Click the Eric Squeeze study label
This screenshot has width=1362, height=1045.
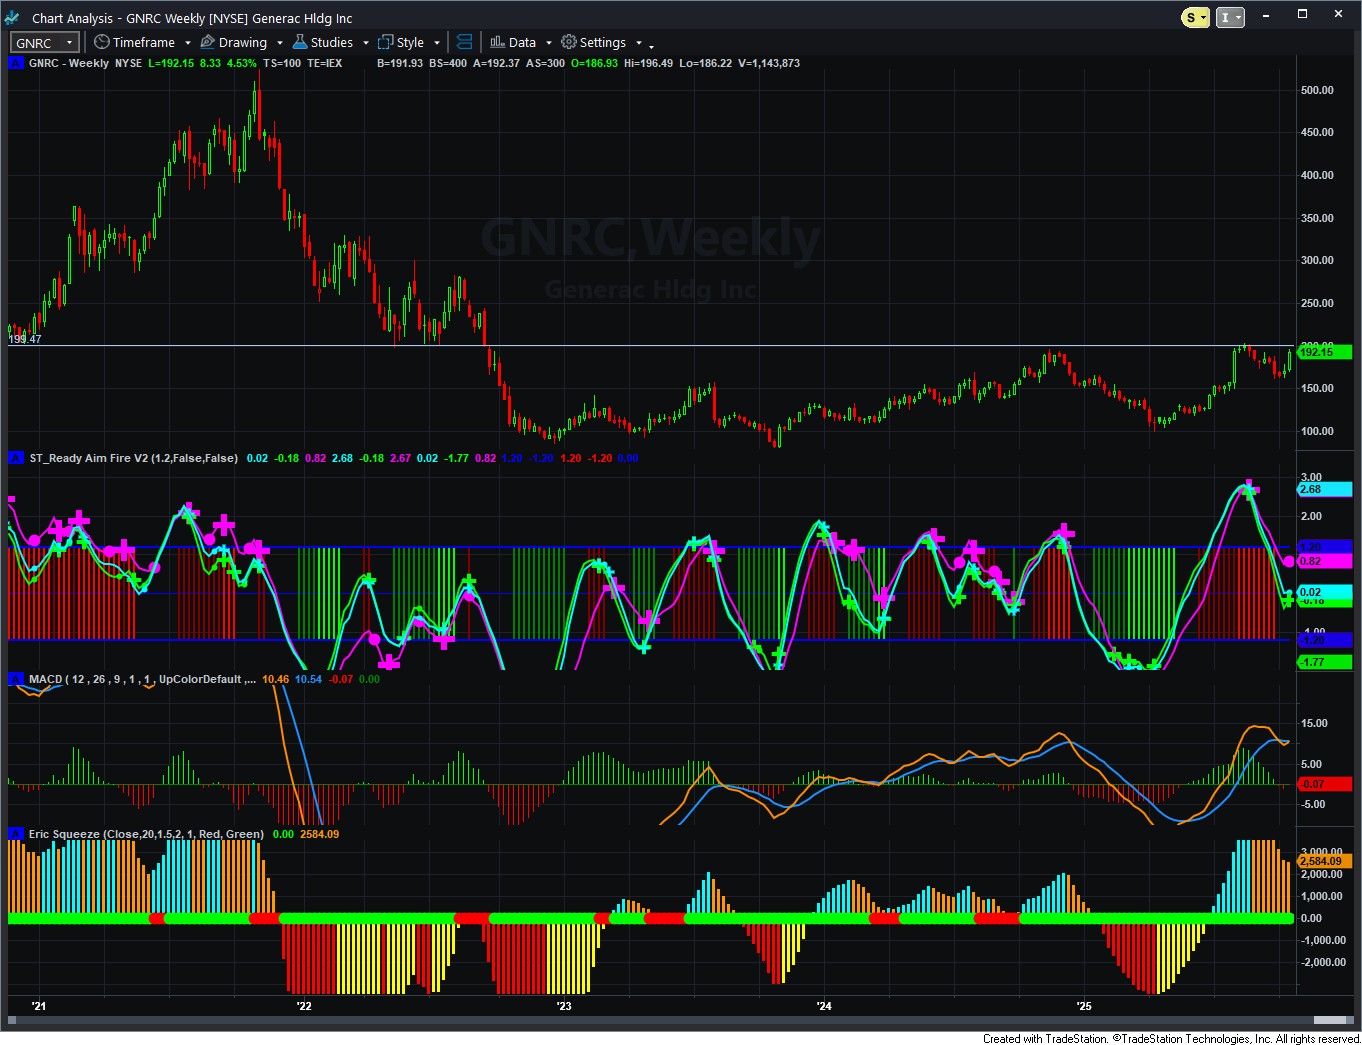point(146,834)
